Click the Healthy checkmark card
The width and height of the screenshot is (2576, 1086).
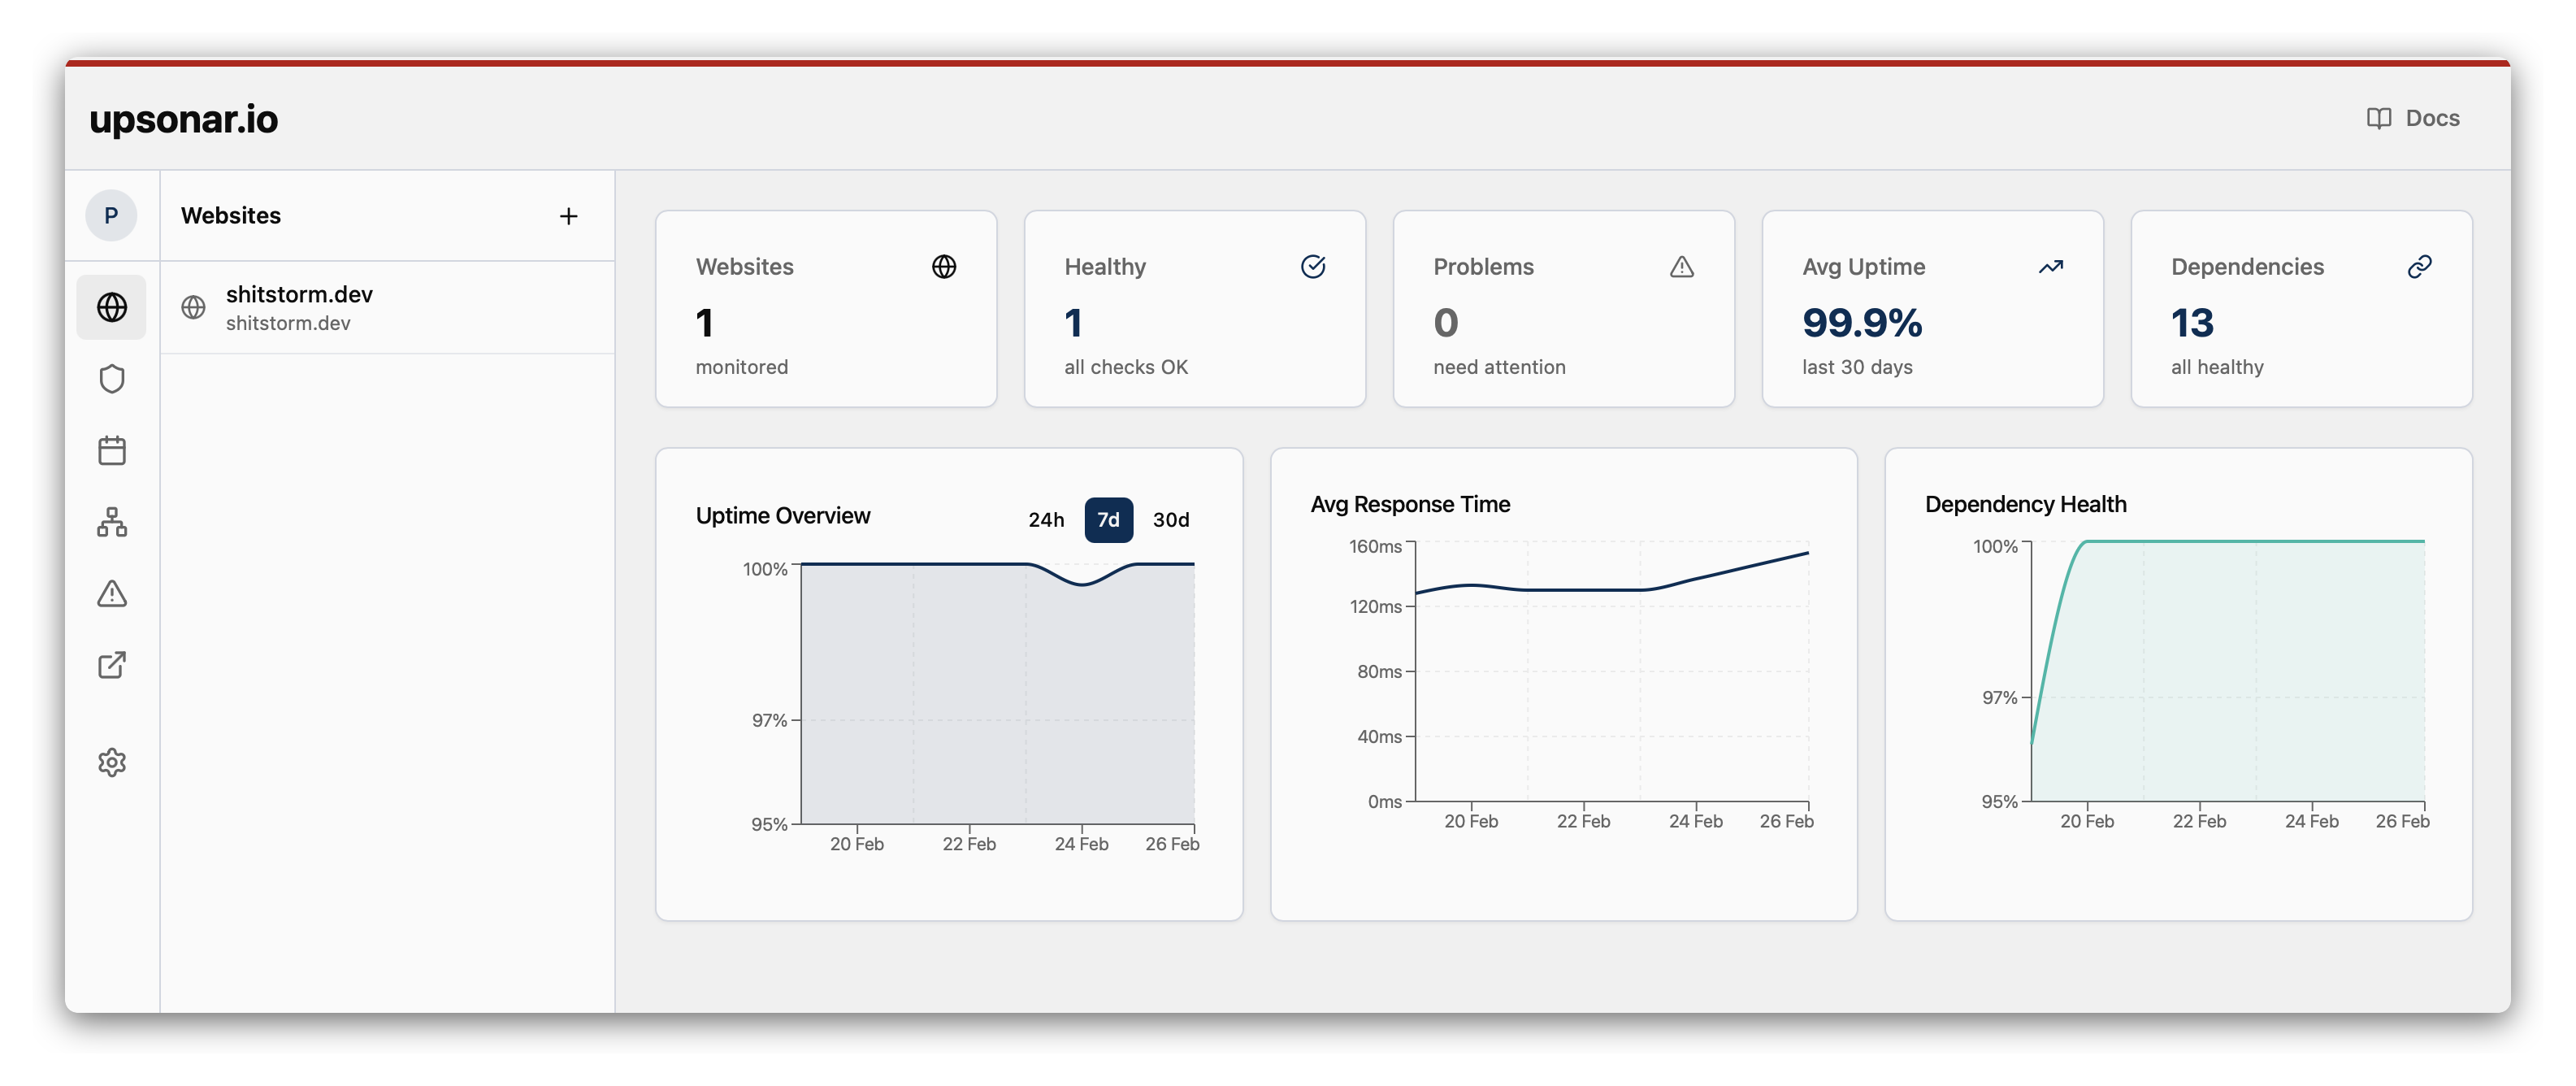1194,308
